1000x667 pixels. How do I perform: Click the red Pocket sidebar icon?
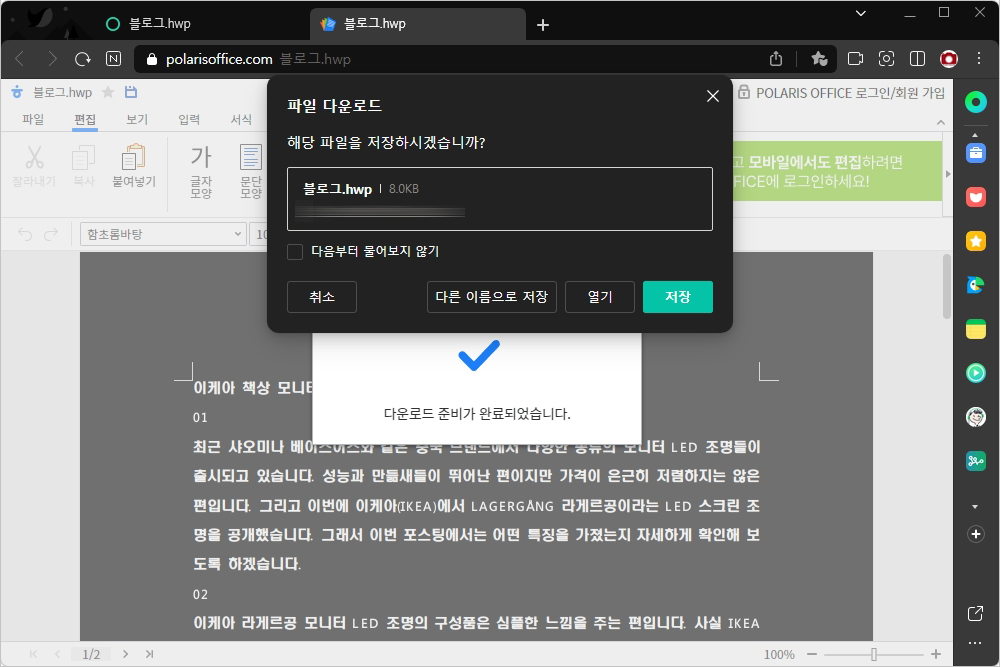(976, 197)
